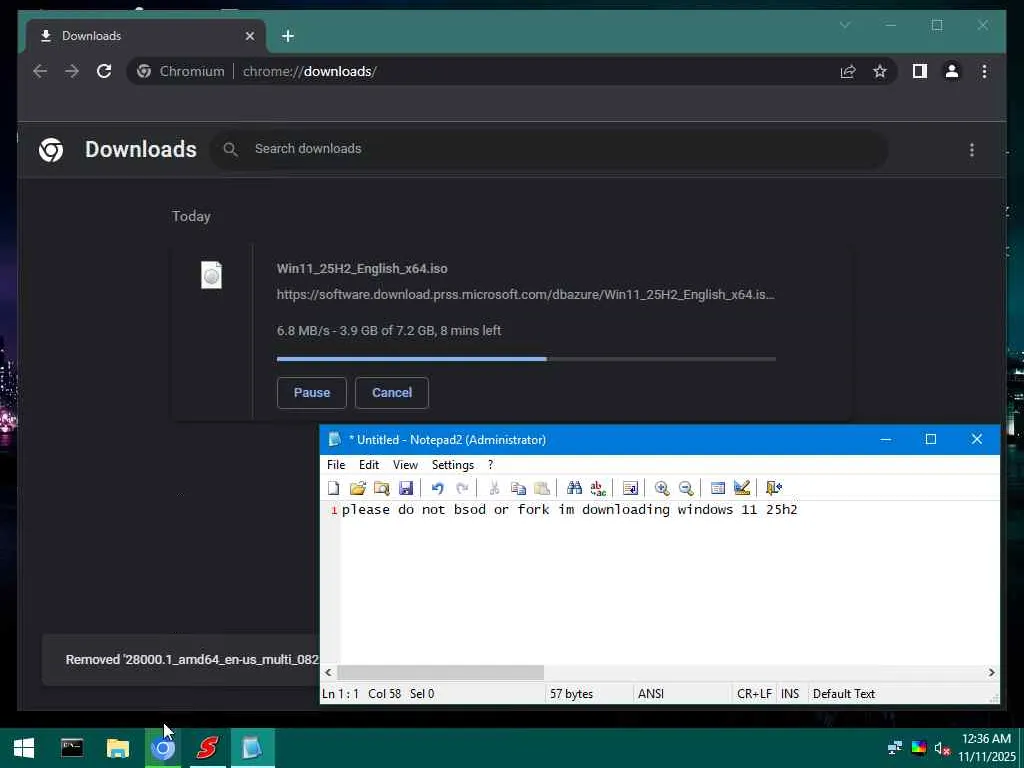This screenshot has height=768, width=1024.
Task: Open the Edit menu in Notepad2
Action: coord(368,465)
